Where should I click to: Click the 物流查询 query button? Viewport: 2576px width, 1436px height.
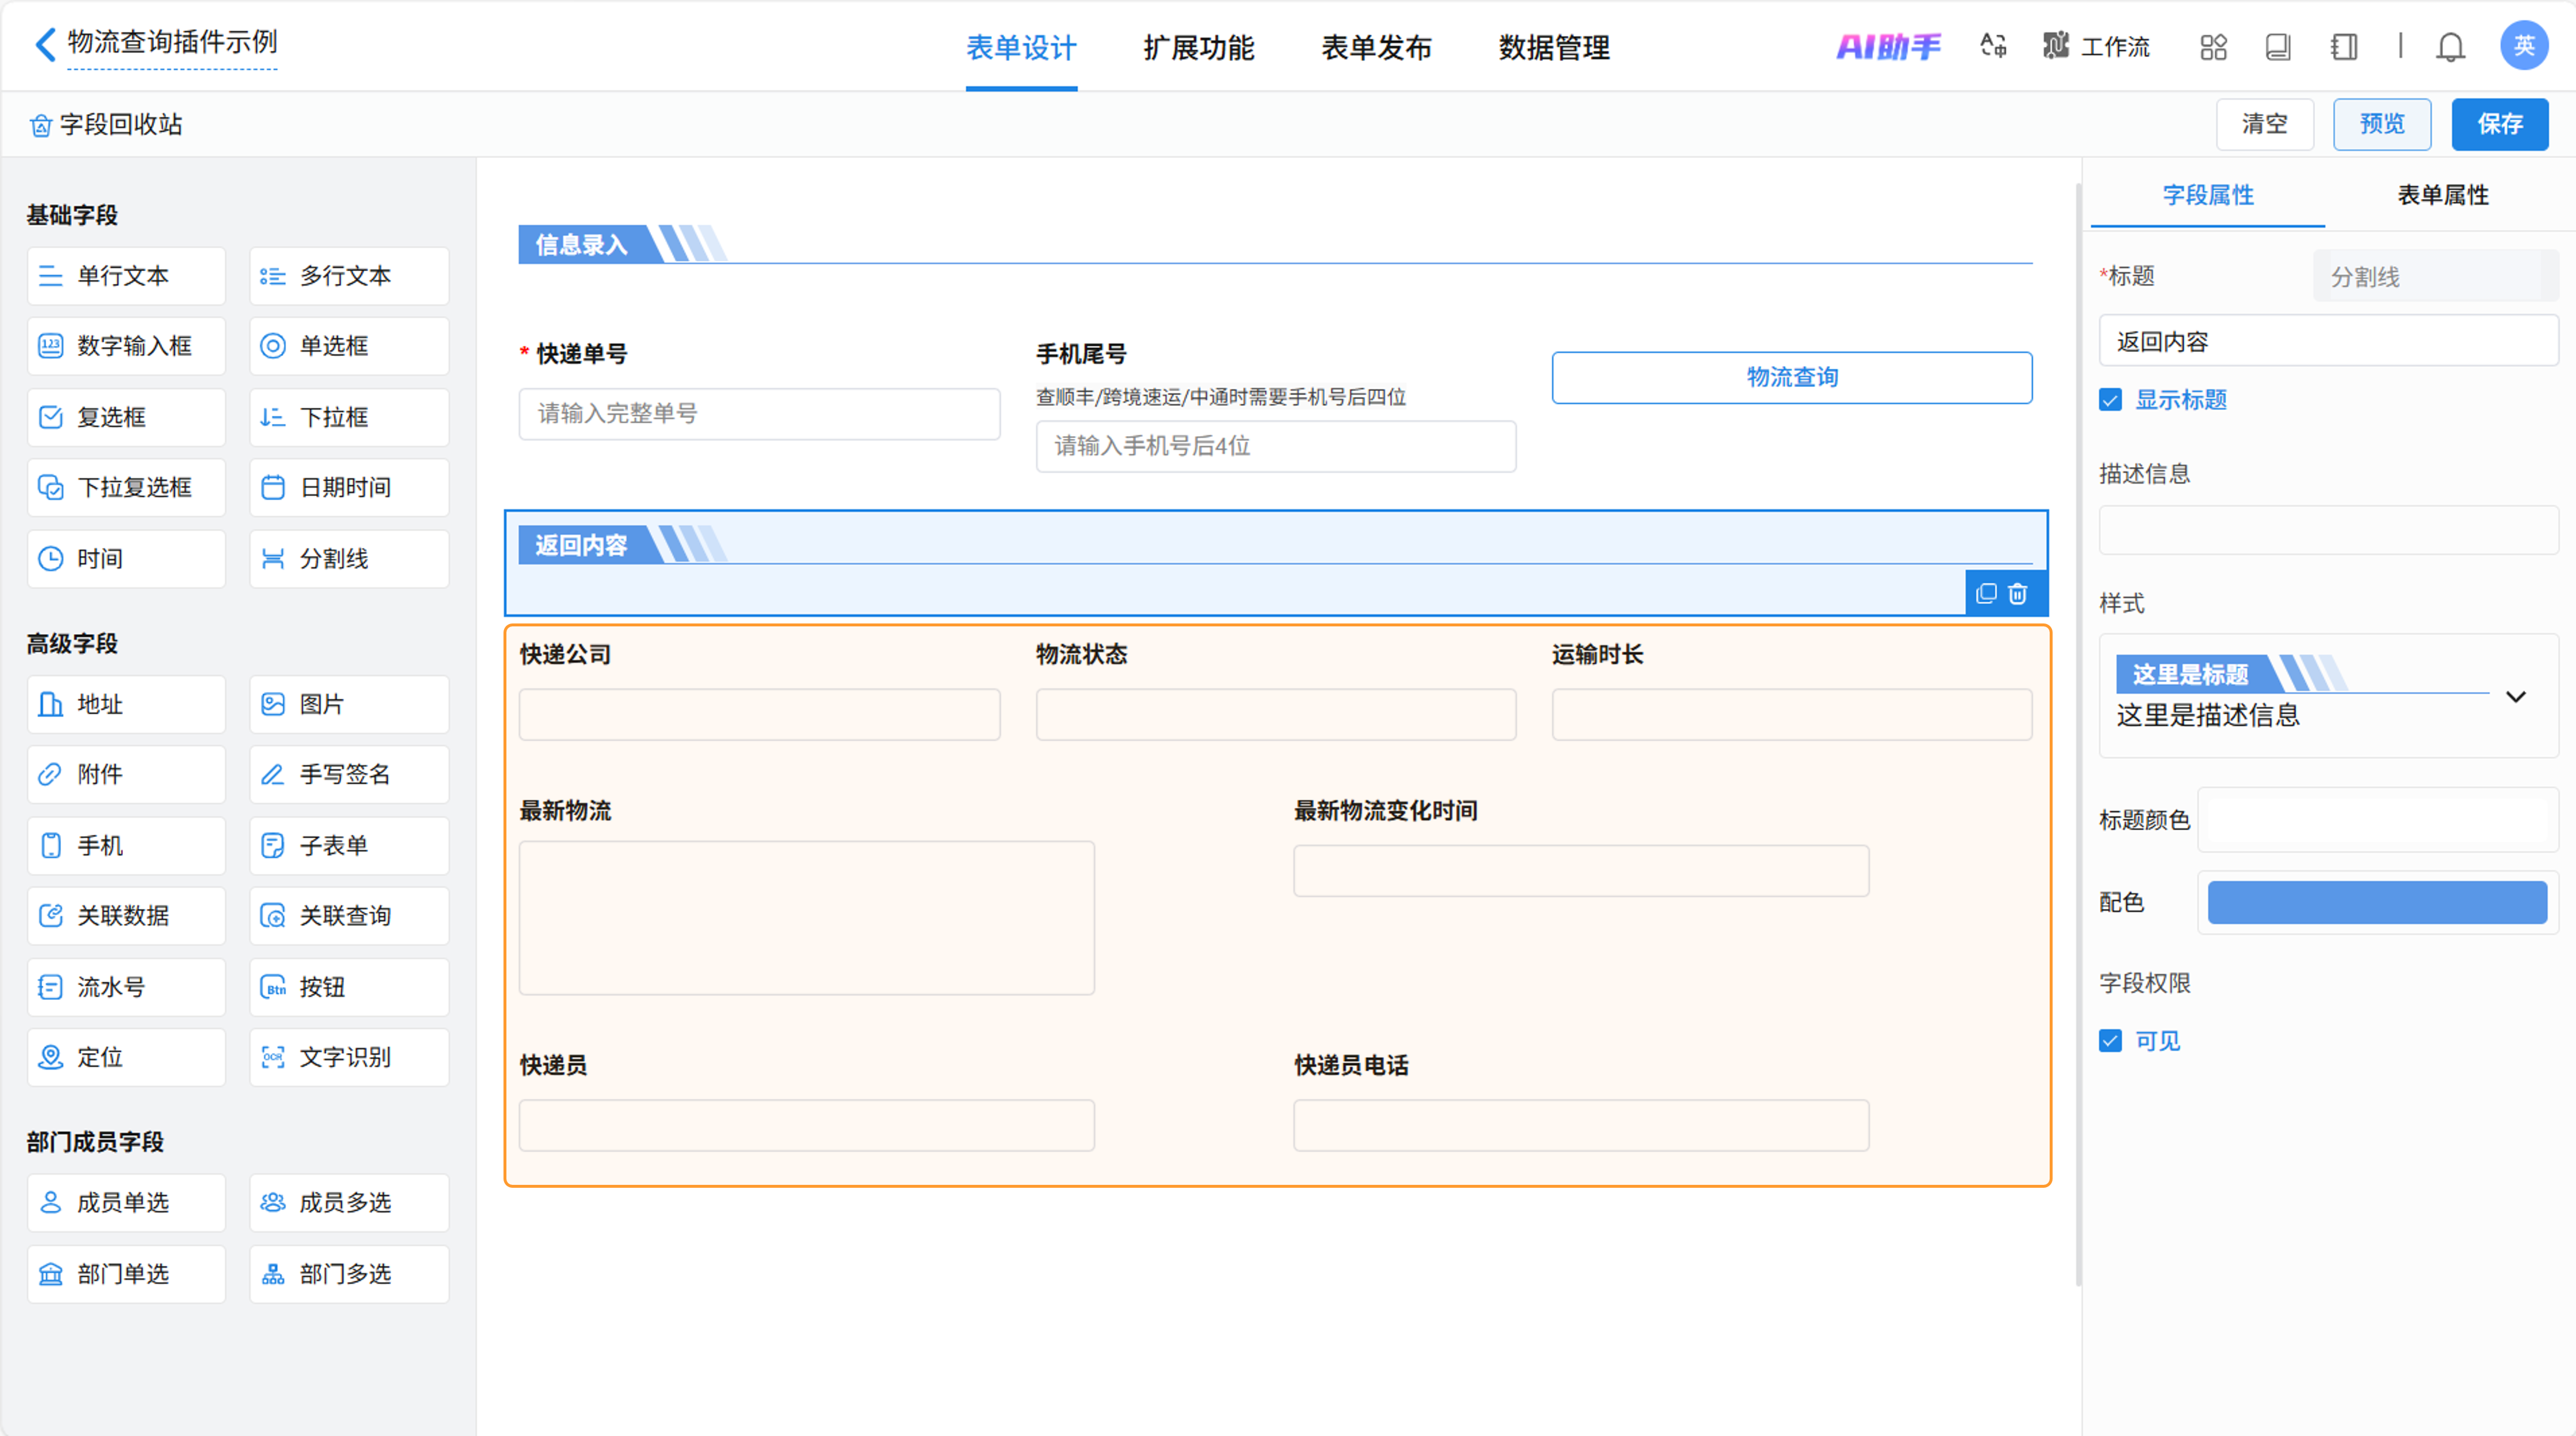pyautogui.click(x=1791, y=378)
